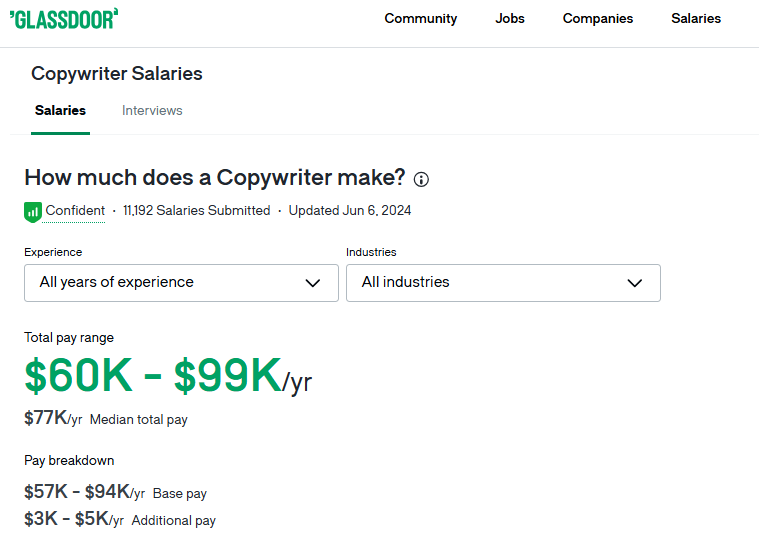Click the info icon beside the Copywriter heading
The image size is (759, 545).
421,180
